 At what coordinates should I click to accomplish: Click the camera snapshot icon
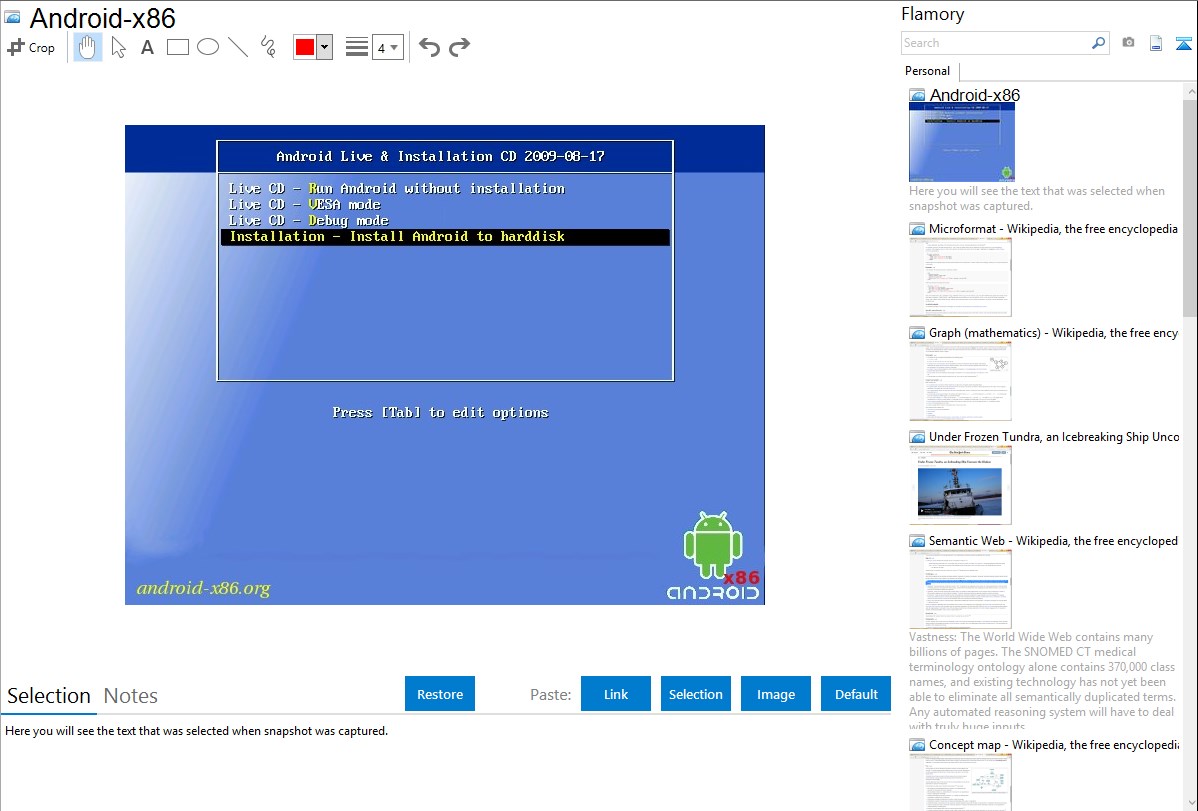point(1128,43)
